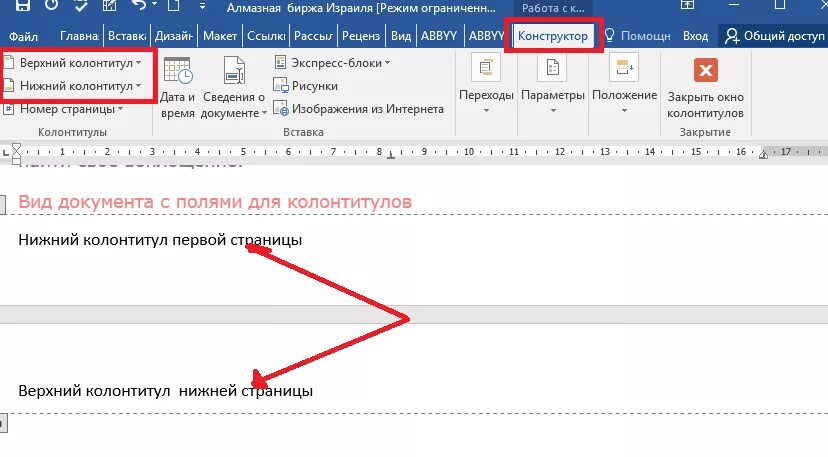Click the Номер страницы hash icon
The image size is (828, 457).
pyautogui.click(x=8, y=109)
